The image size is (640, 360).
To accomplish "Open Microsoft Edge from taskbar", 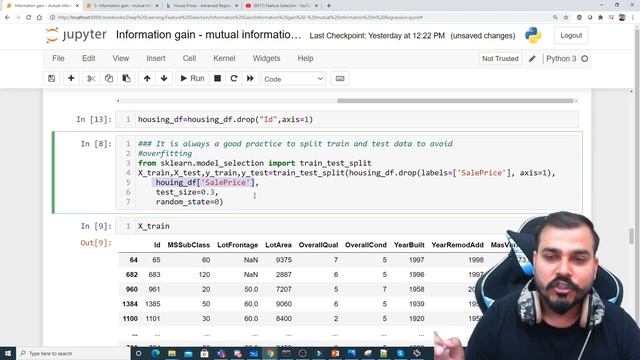I will pos(156,353).
